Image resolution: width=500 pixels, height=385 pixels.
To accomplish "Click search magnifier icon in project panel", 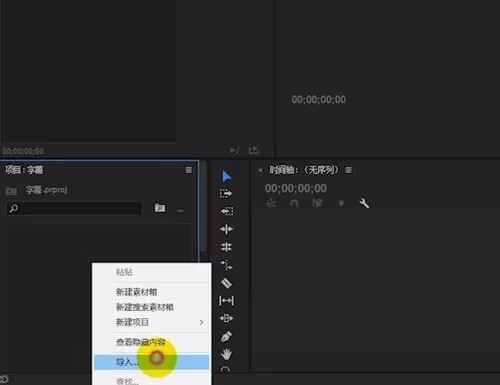I will pos(14,209).
